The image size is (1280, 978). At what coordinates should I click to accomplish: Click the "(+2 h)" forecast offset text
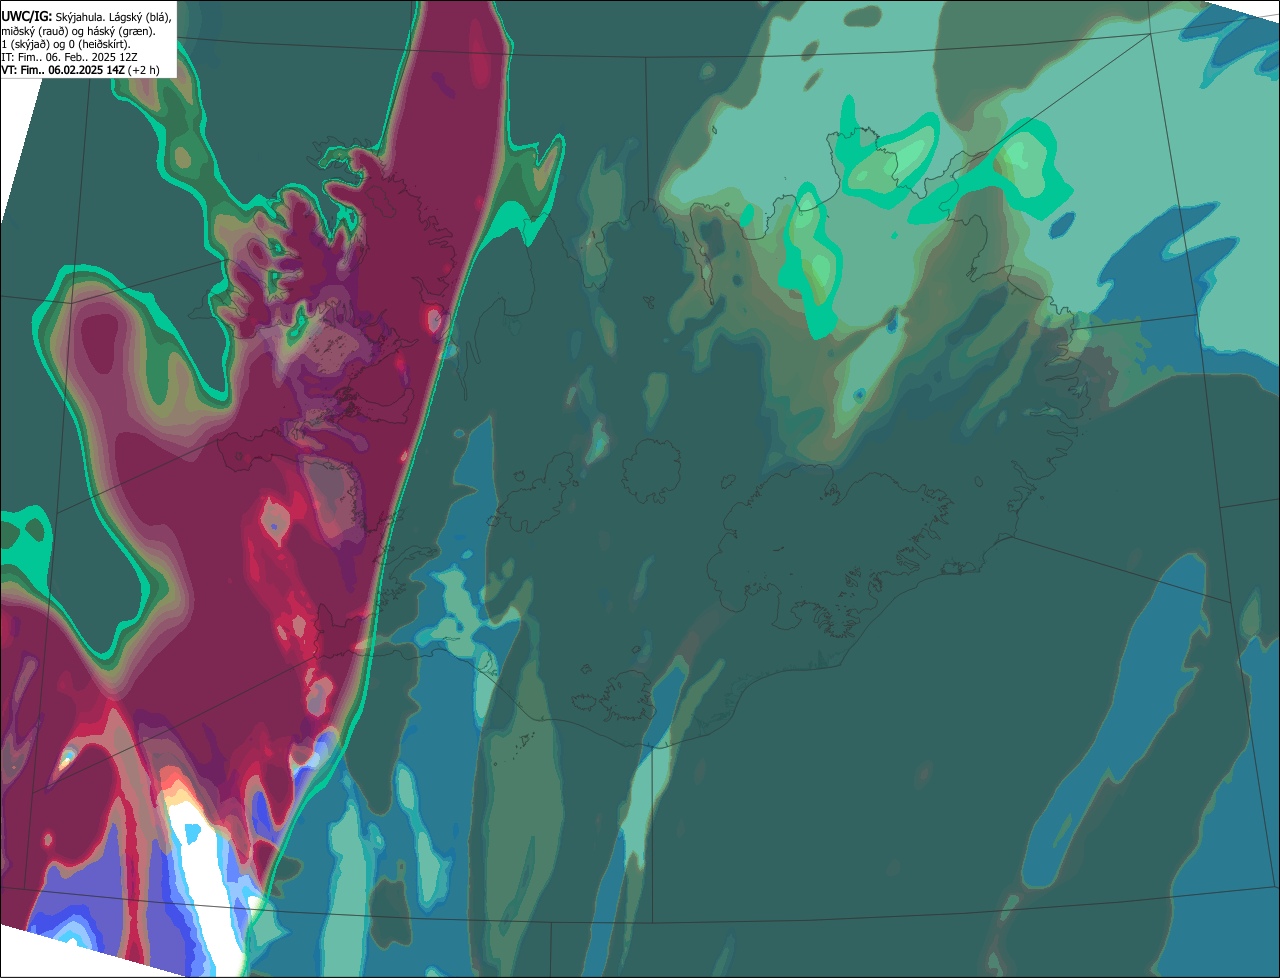pos(144,70)
